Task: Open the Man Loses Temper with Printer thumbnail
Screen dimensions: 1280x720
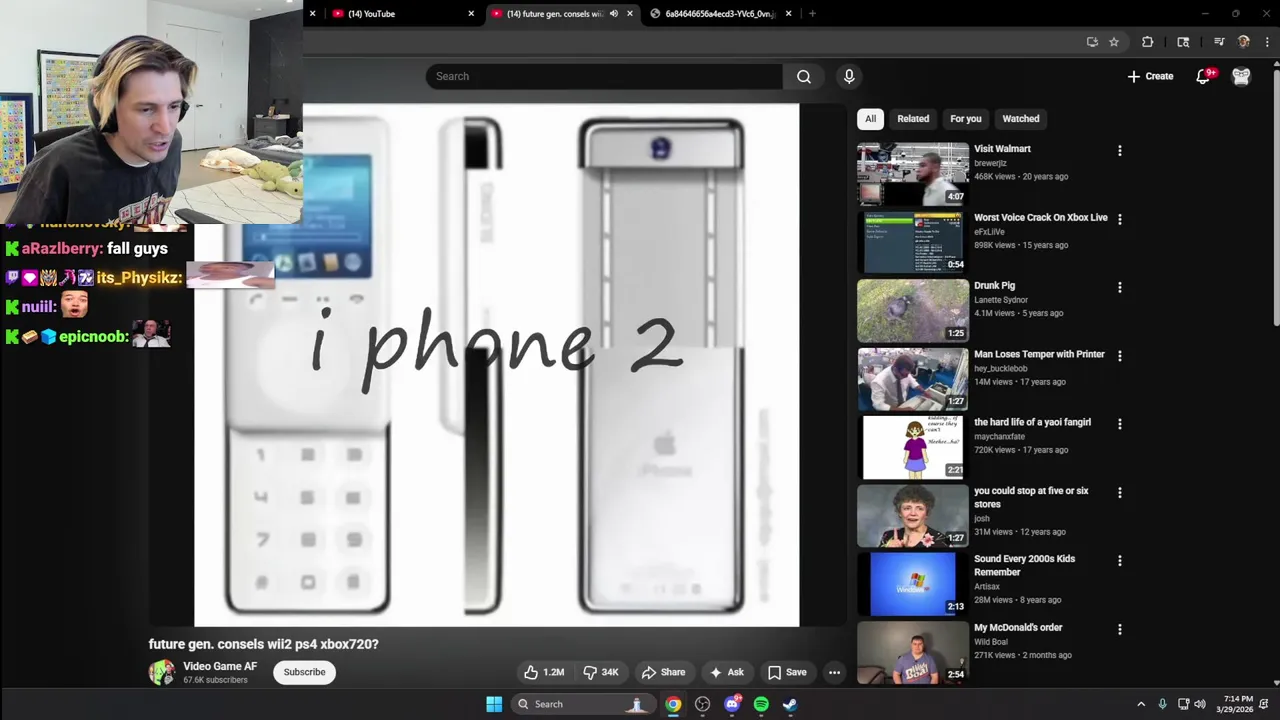Action: pos(913,379)
